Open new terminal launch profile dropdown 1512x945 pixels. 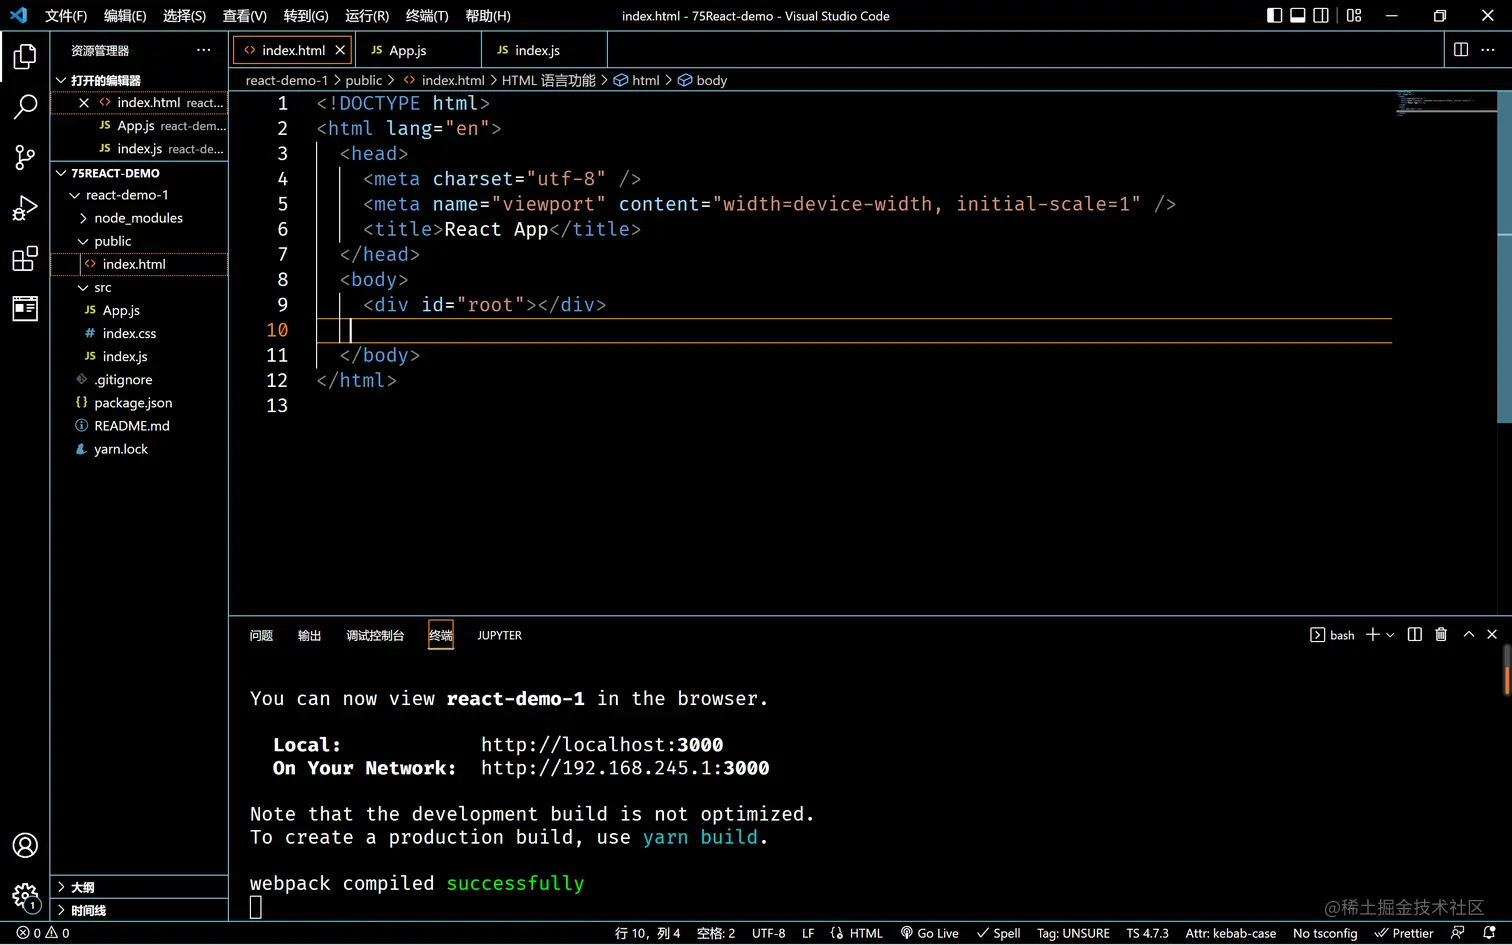pos(1390,635)
